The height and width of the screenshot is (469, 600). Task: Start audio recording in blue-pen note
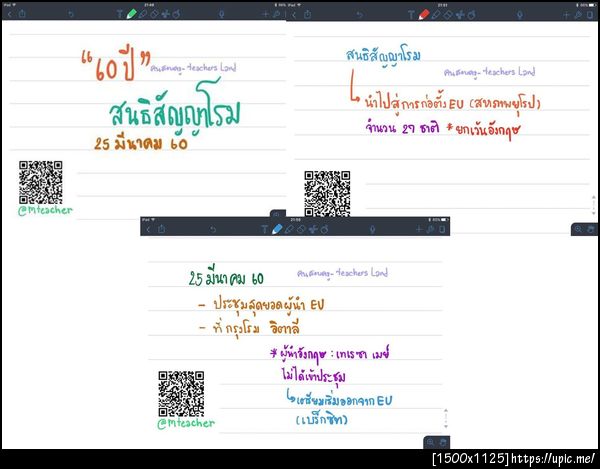tap(372, 229)
